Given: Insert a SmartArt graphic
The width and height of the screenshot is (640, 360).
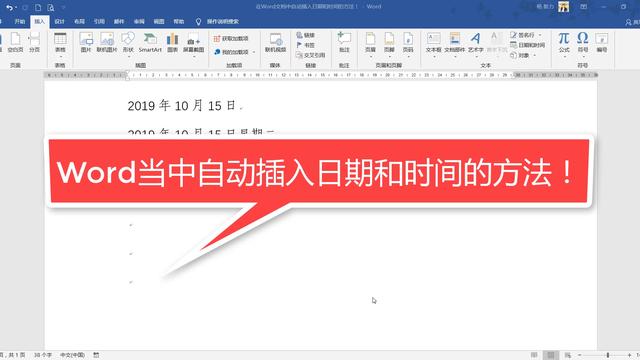Looking at the screenshot, I should pos(150,43).
